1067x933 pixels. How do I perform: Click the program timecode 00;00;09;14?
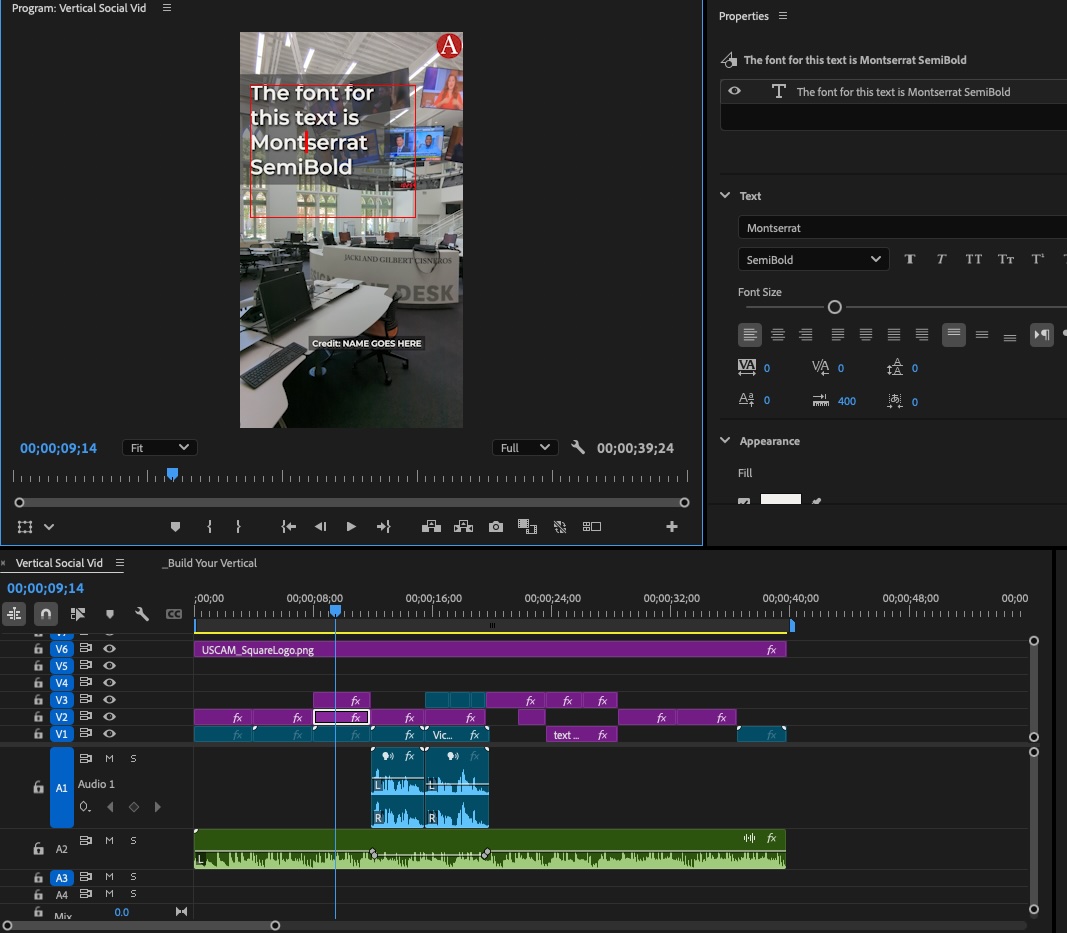pyautogui.click(x=58, y=448)
